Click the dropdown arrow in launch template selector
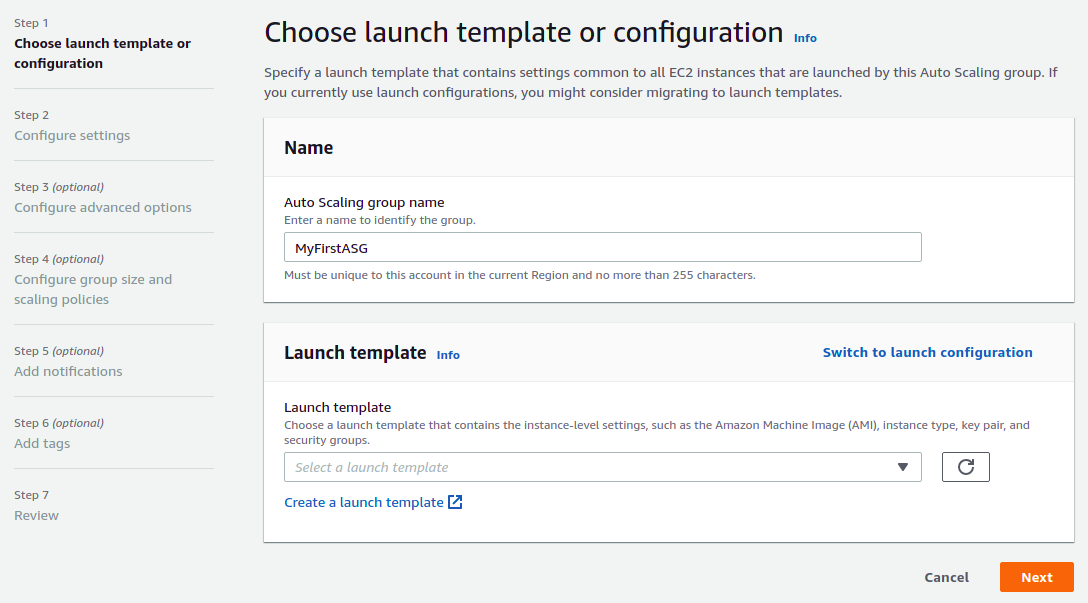The height and width of the screenshot is (603, 1088). [902, 467]
